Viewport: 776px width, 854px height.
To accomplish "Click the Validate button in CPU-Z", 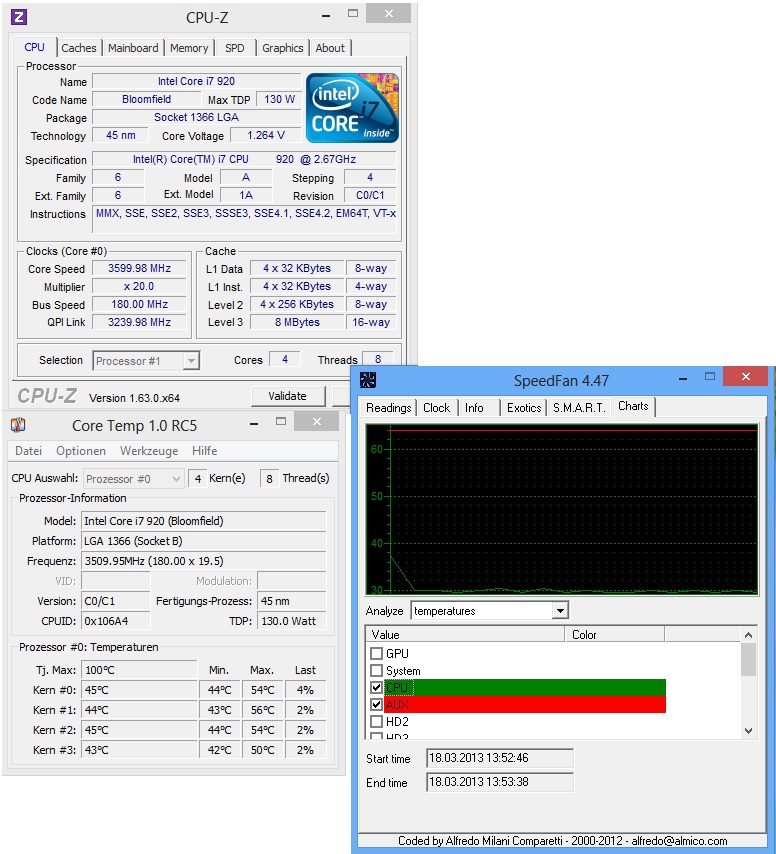I will (288, 396).
